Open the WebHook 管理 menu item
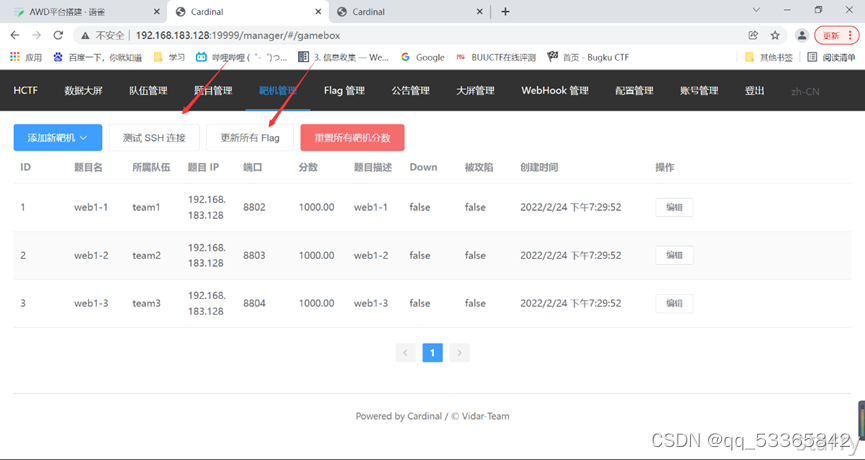 pos(555,90)
